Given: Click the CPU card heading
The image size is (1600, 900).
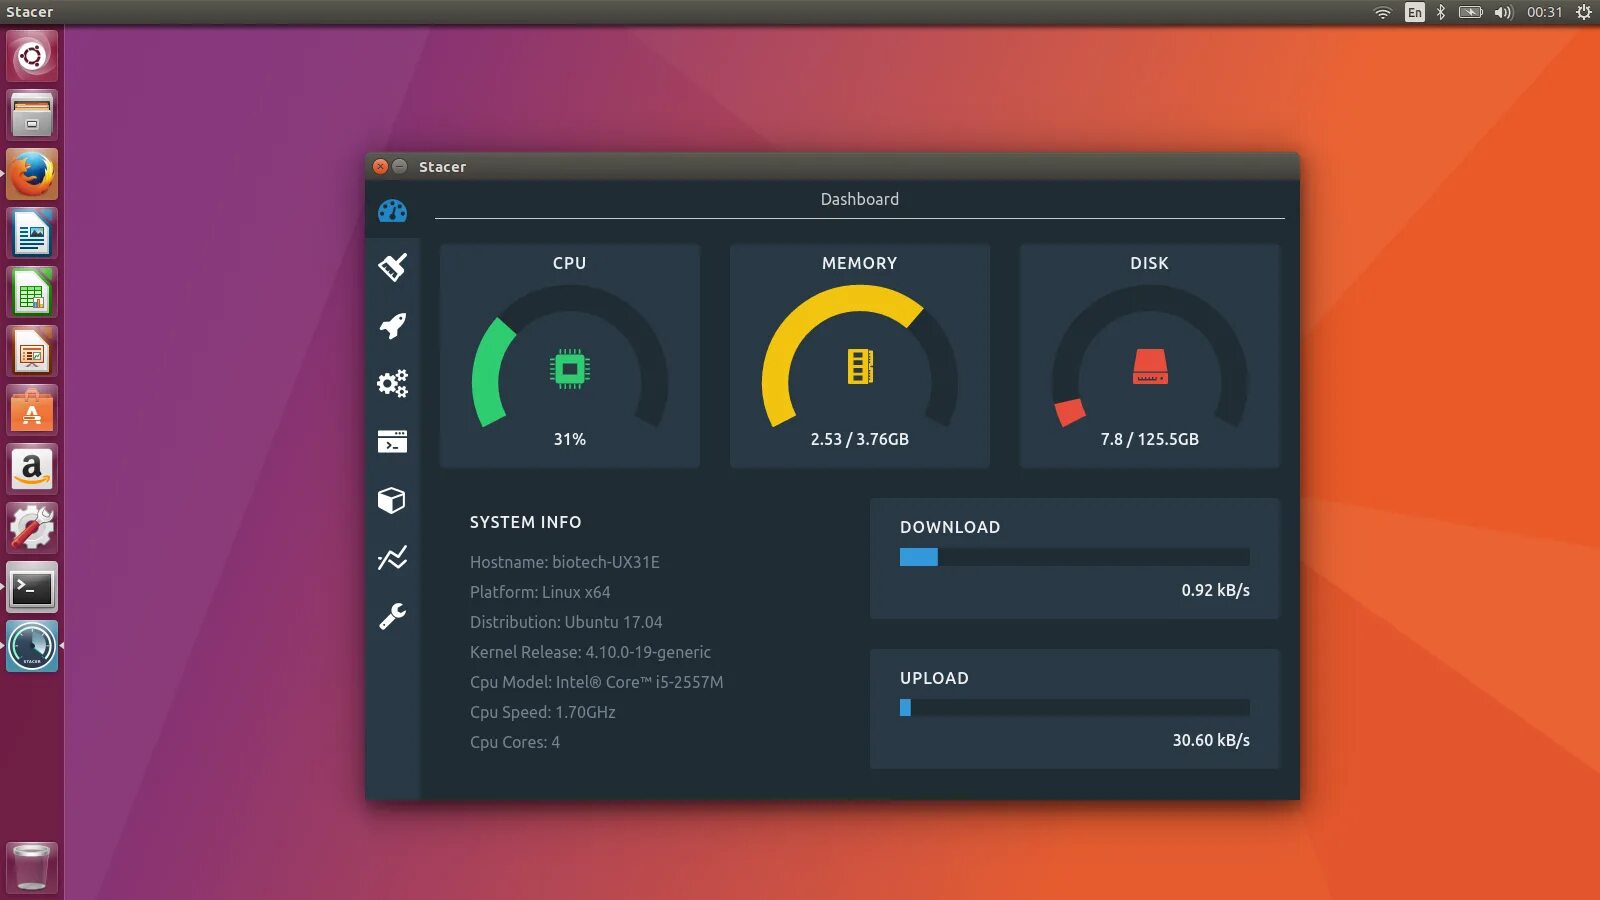Looking at the screenshot, I should pyautogui.click(x=570, y=263).
